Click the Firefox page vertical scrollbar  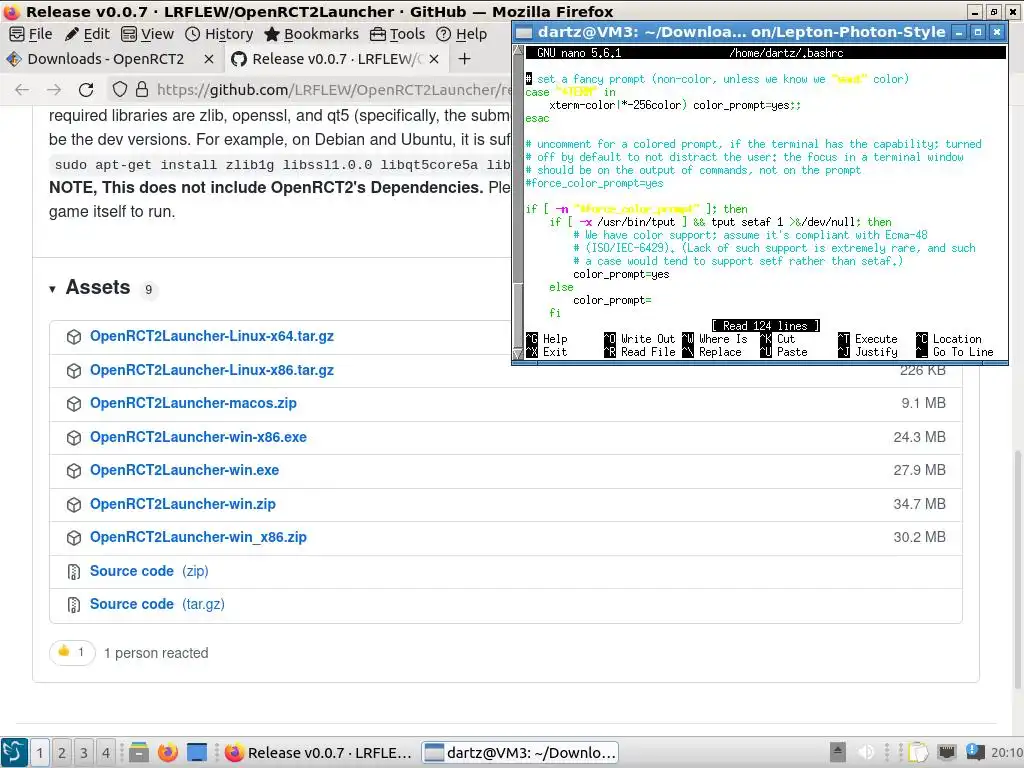point(1017,568)
